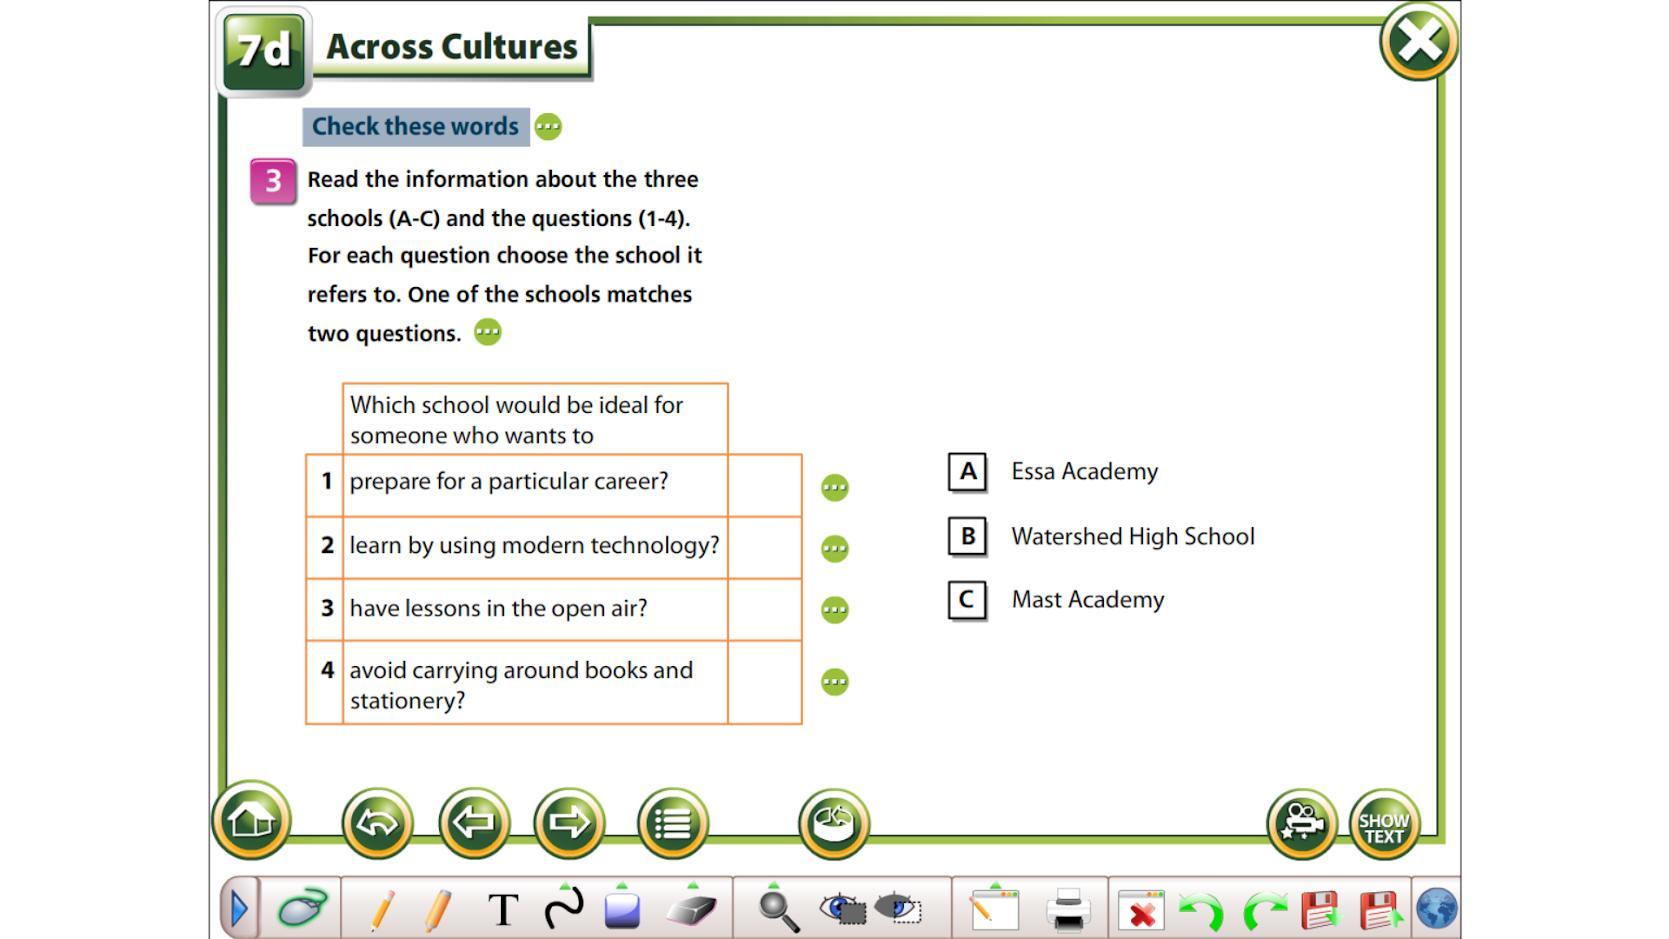Go to the previous page arrow
1669x939 pixels.
pos(474,823)
